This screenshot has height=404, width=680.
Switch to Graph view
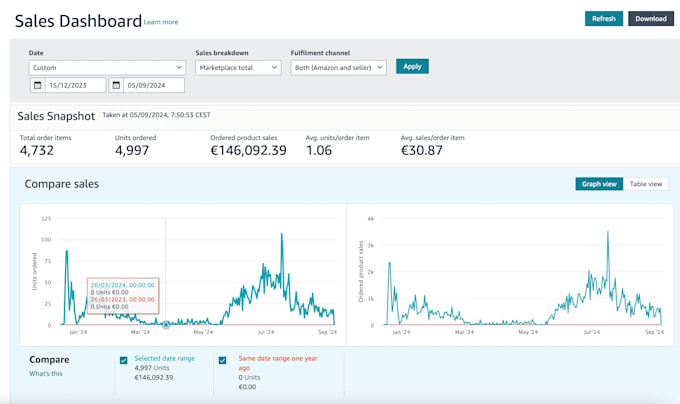coord(599,184)
